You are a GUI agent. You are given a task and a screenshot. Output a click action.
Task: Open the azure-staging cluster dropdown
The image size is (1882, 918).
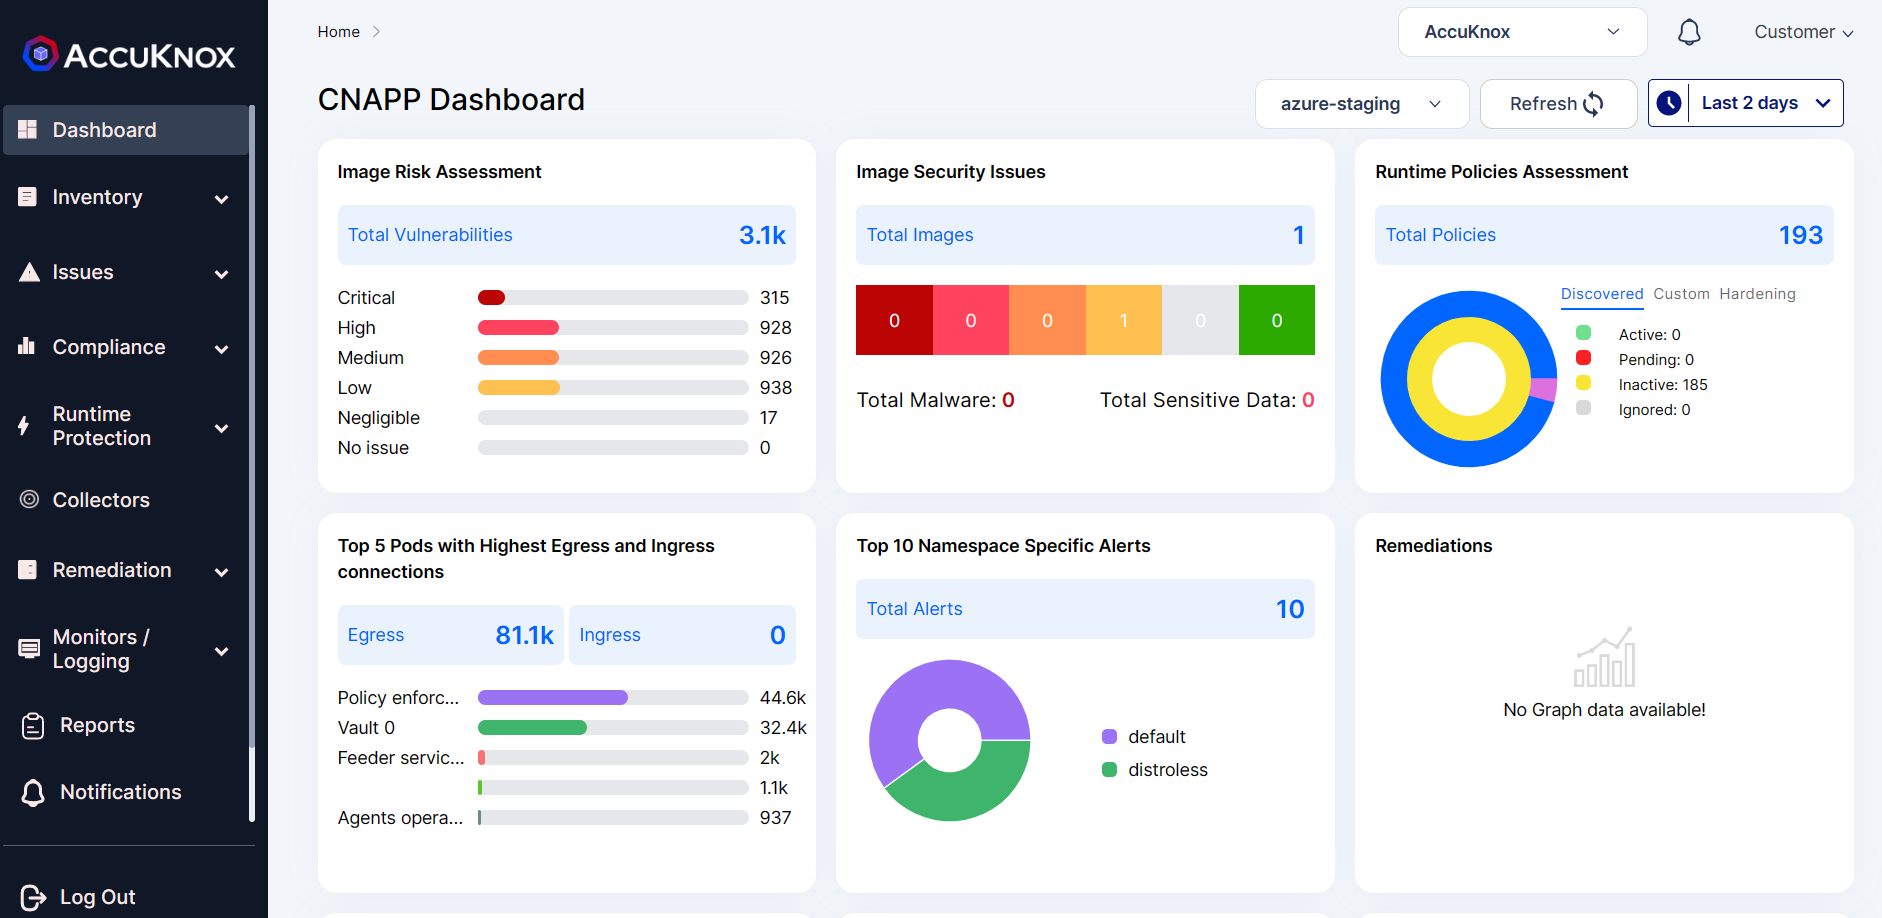tap(1362, 104)
